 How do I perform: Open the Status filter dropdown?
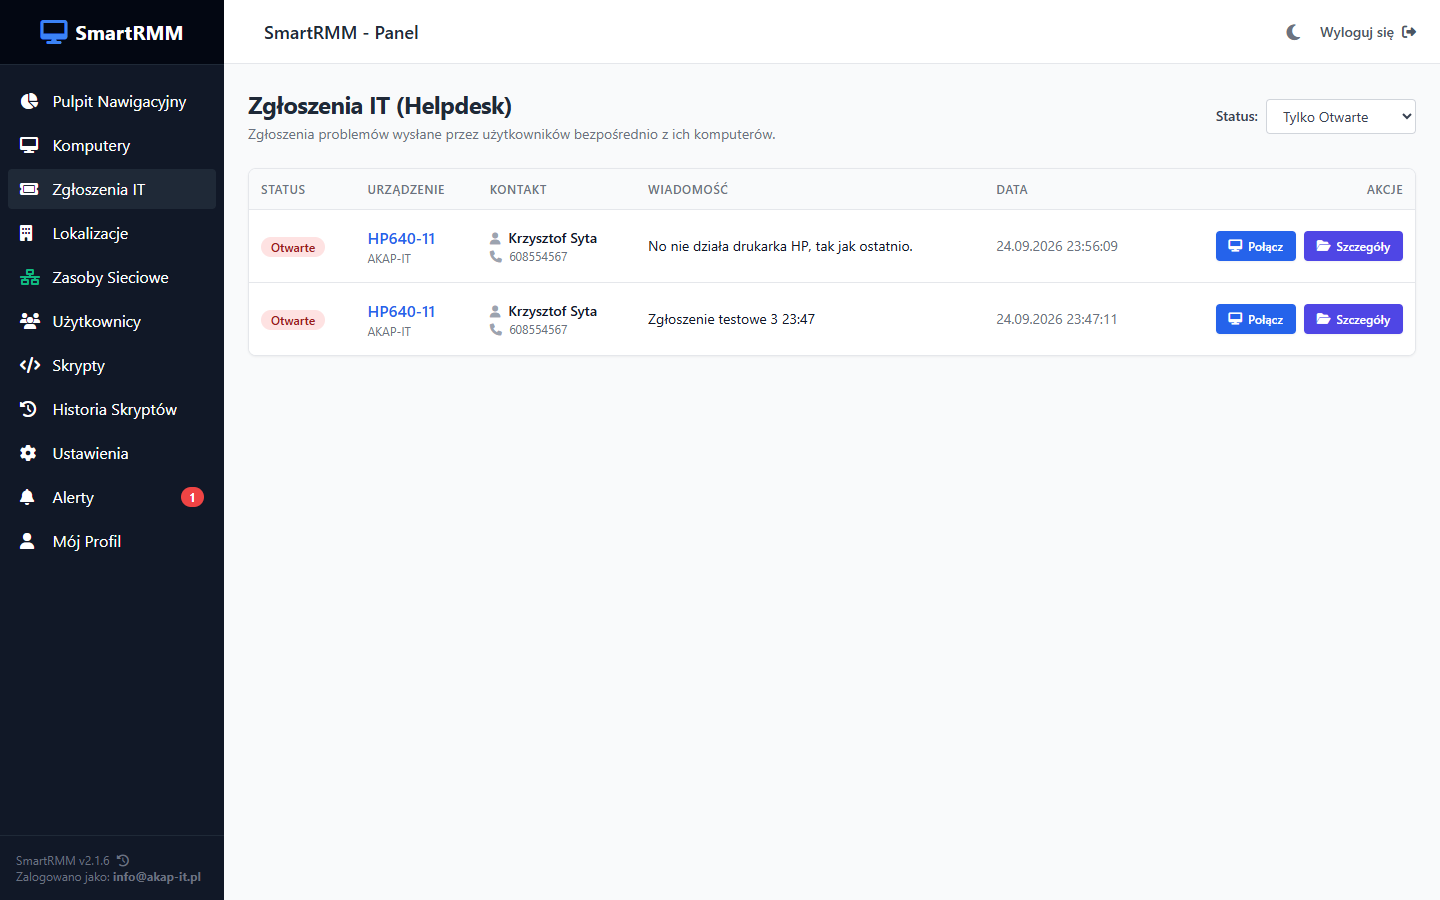pyautogui.click(x=1341, y=116)
